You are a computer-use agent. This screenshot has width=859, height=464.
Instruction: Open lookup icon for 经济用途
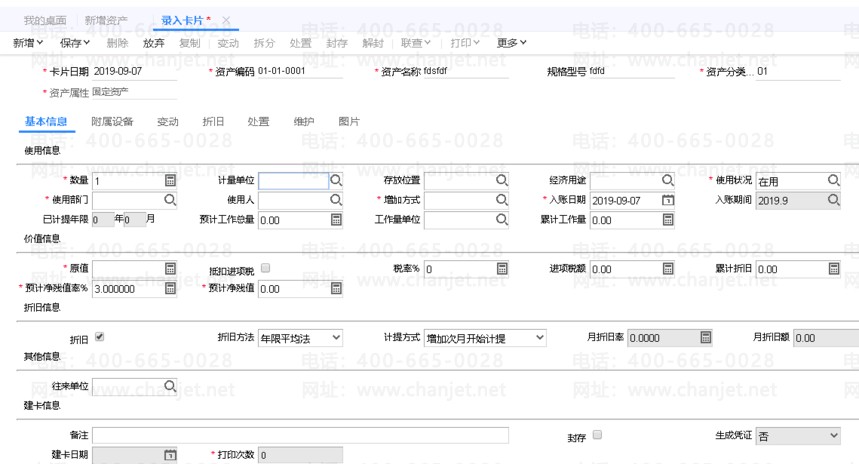pos(668,180)
